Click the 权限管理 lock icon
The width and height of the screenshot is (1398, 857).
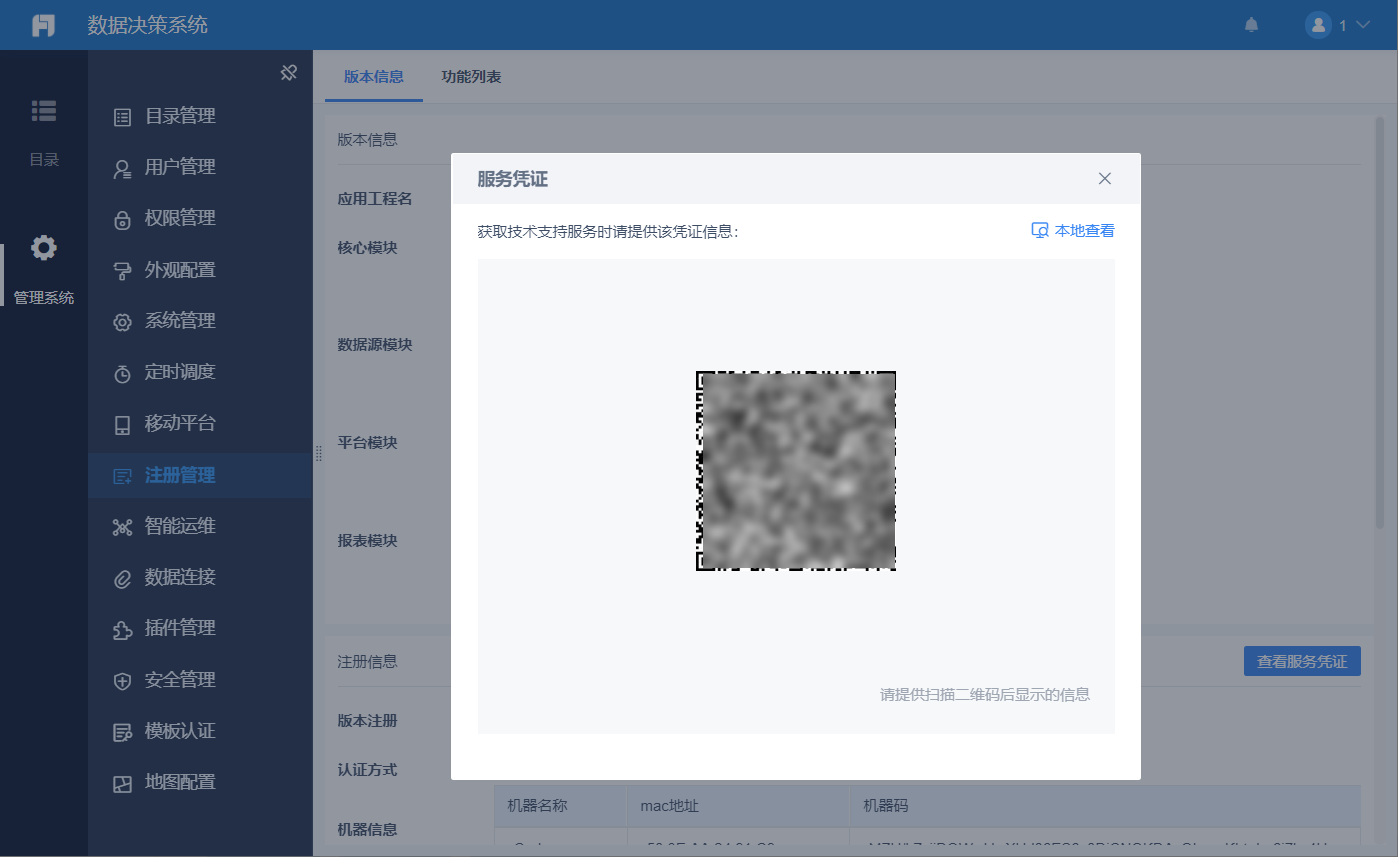pos(122,219)
